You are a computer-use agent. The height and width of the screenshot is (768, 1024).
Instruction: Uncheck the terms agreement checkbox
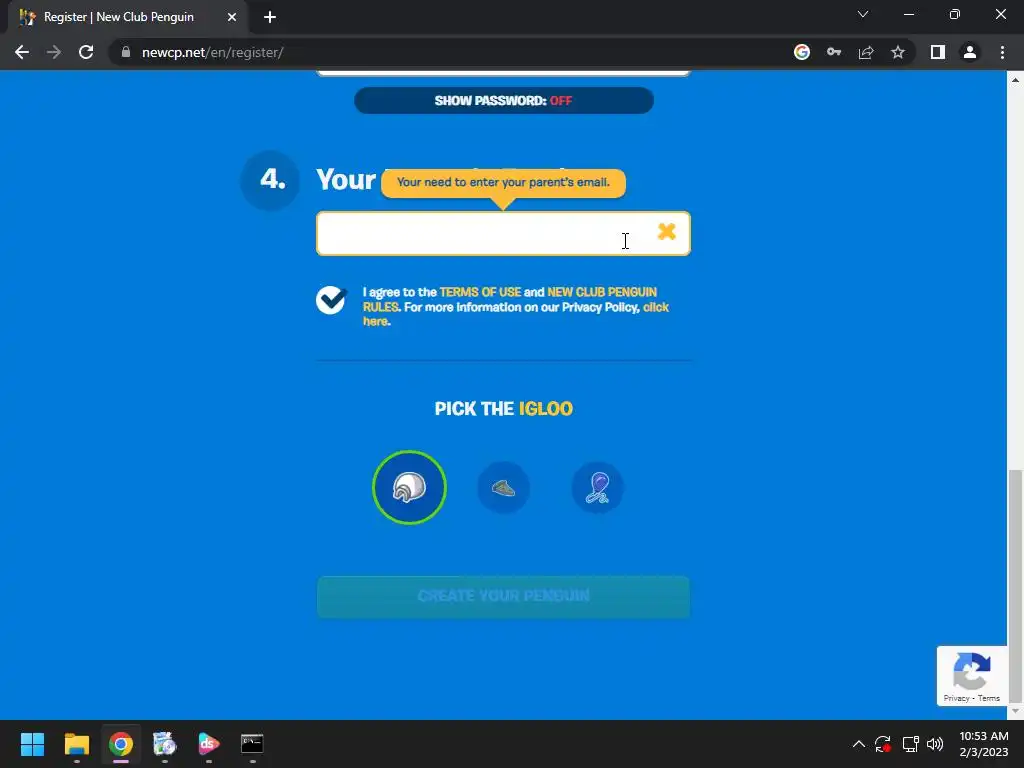coord(331,300)
